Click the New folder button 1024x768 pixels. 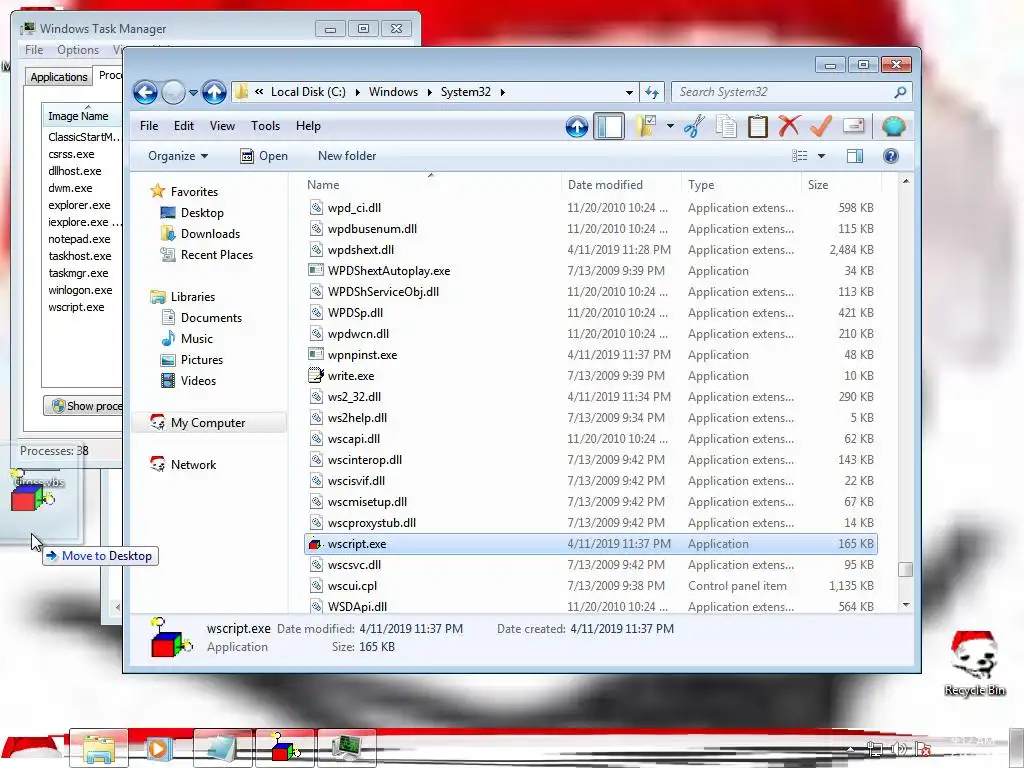point(347,155)
